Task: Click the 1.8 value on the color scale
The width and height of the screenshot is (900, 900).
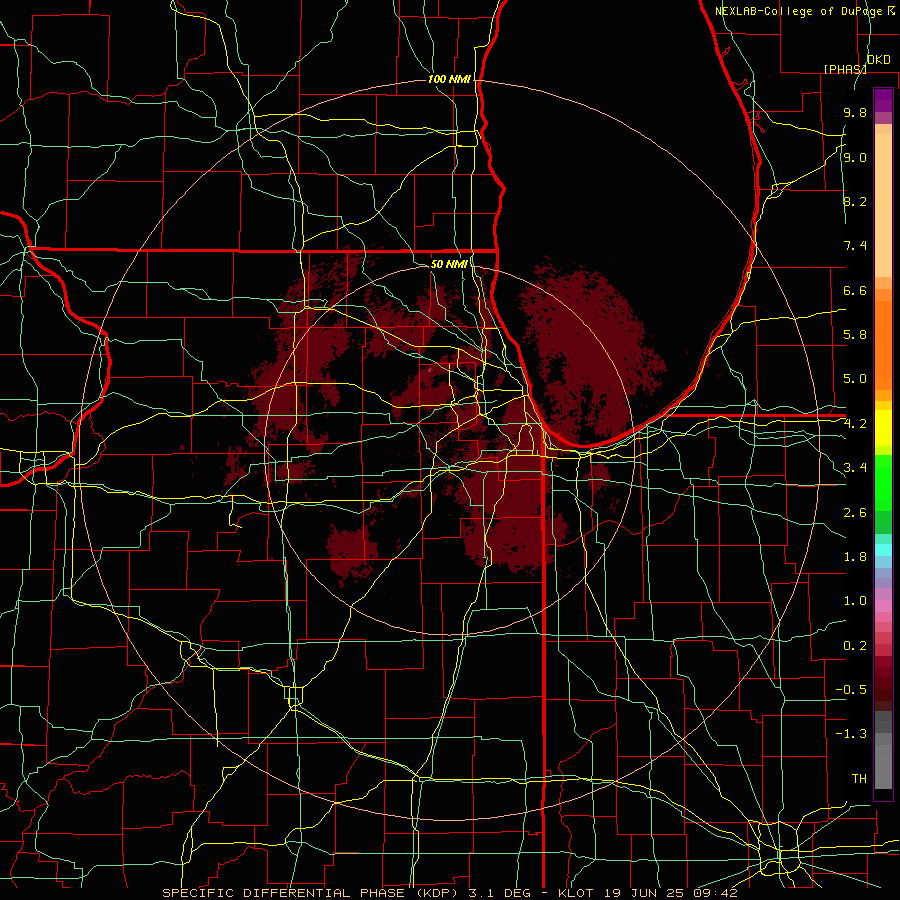Action: tap(855, 557)
